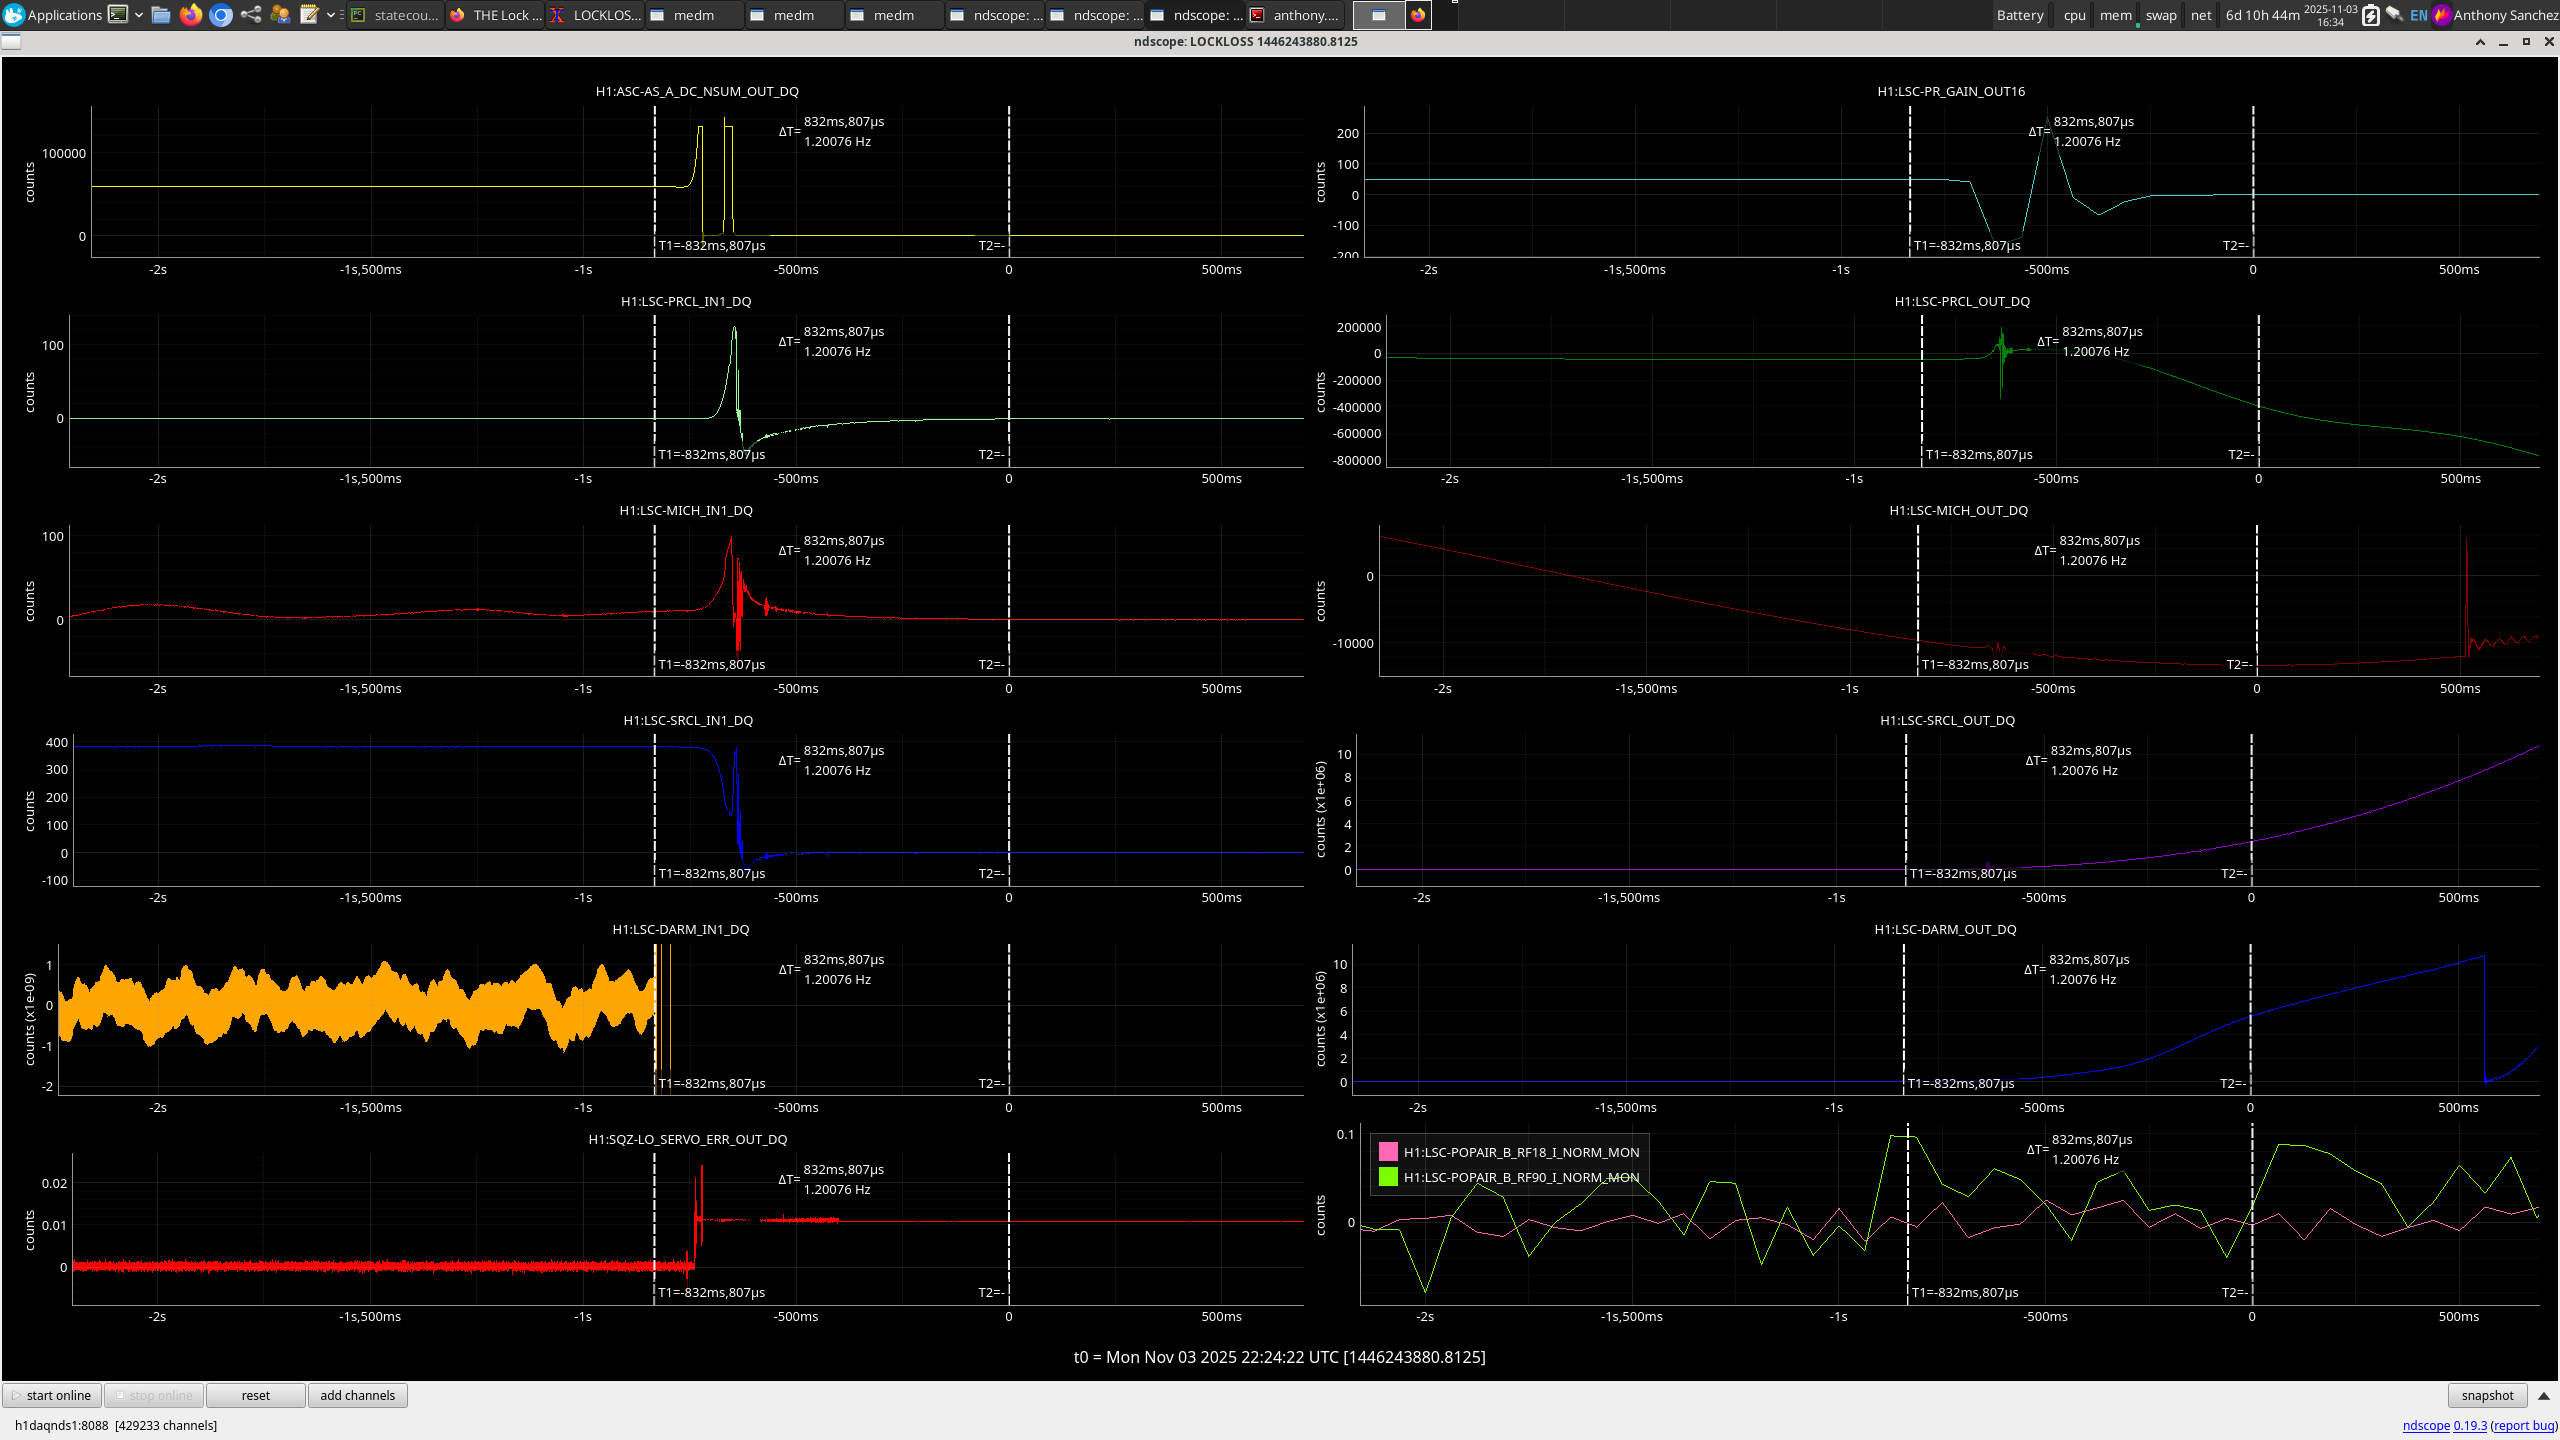Toggle RF90_I_NORM_MON green legend entry

1388,1177
